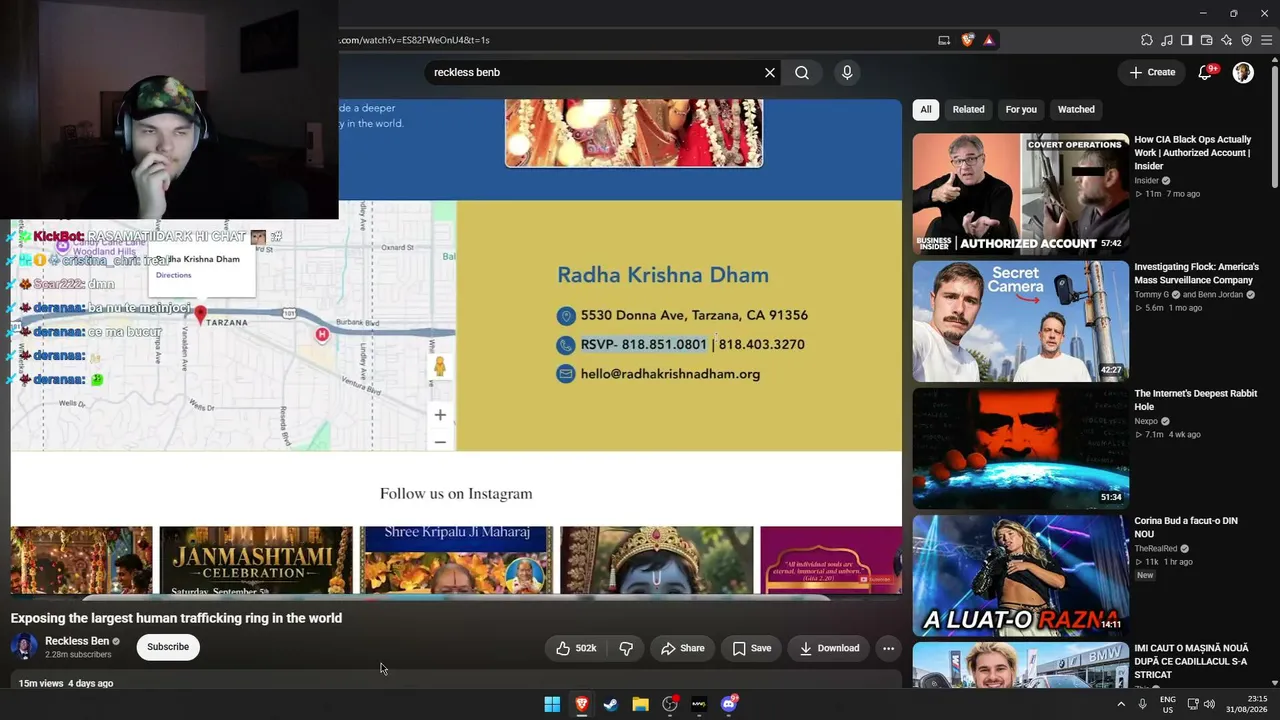Screen dimensions: 1280x720
Task: Select the Watched filter chip
Action: [x=1076, y=109]
